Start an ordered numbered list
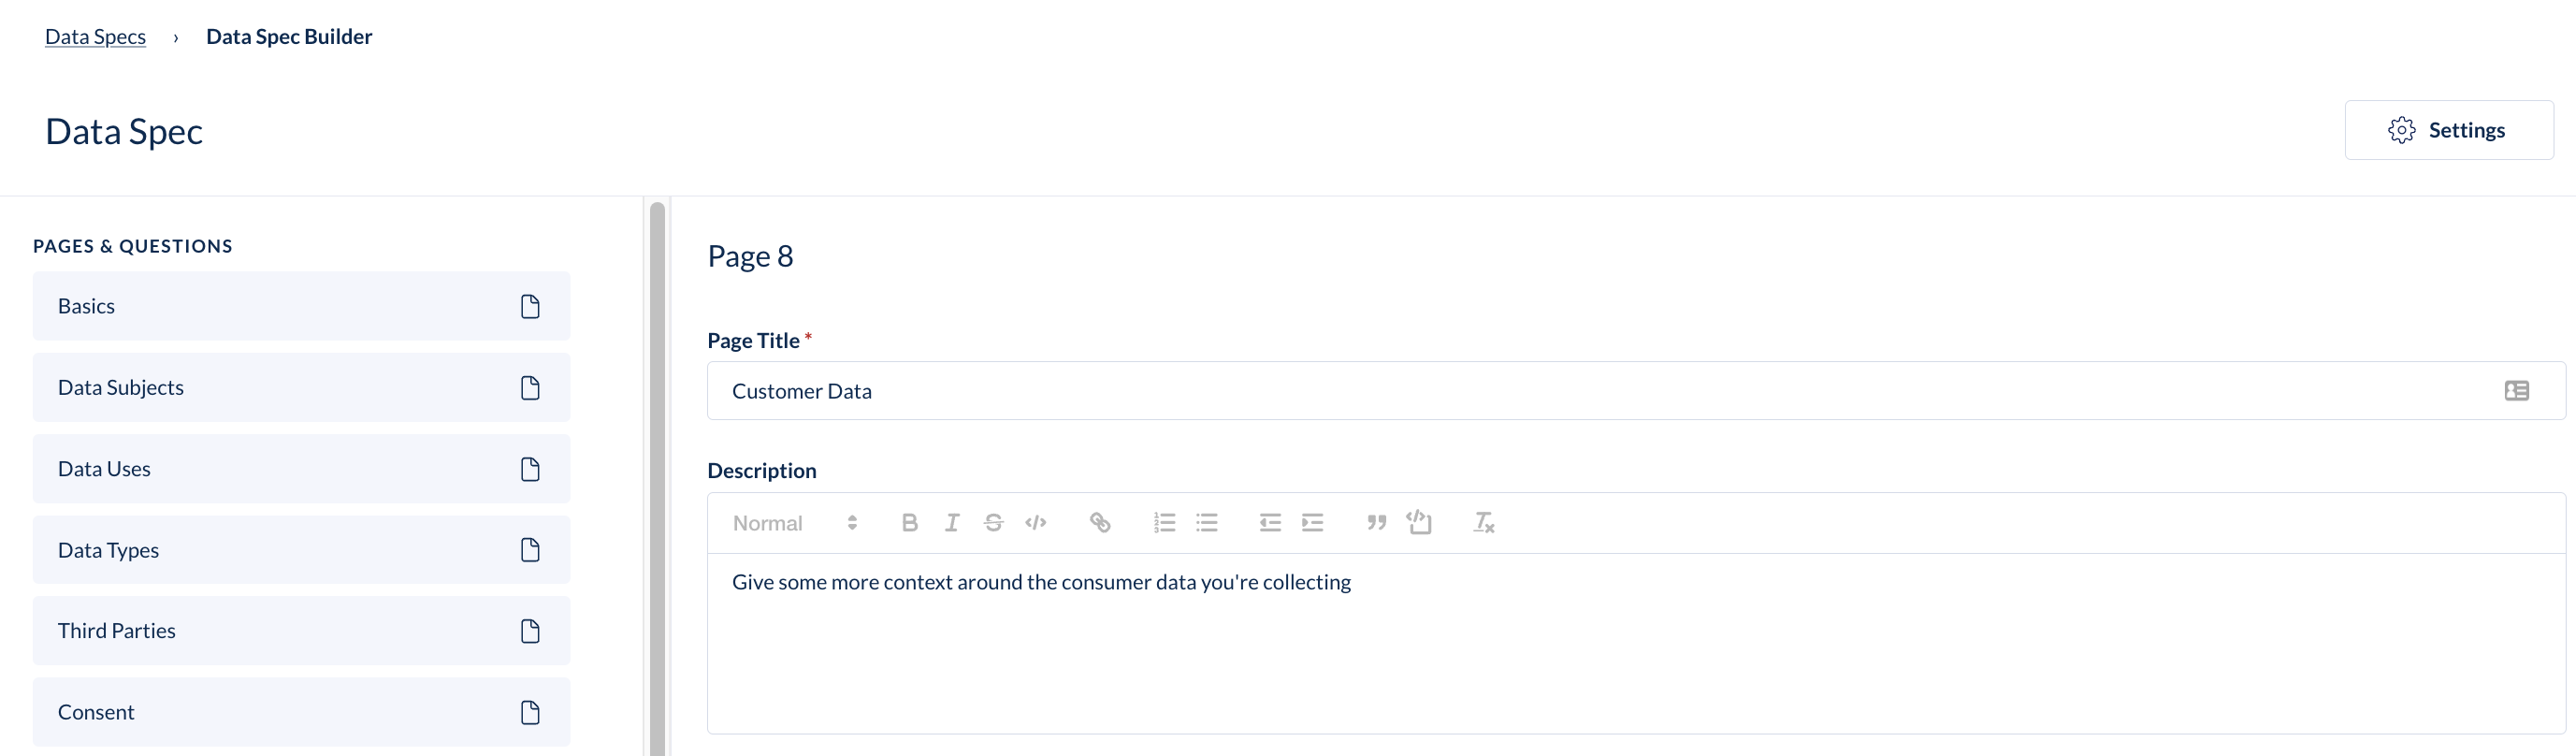 tap(1164, 523)
